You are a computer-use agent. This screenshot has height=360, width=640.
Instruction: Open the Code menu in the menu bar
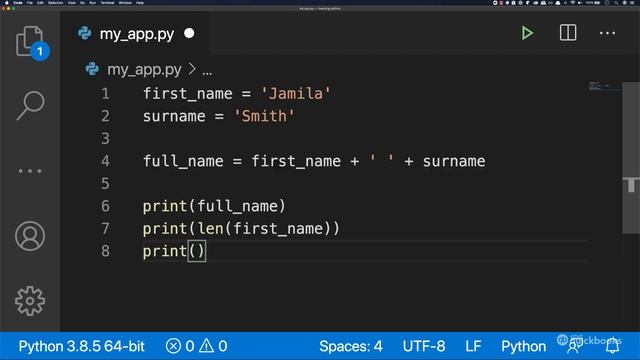pyautogui.click(x=18, y=3)
